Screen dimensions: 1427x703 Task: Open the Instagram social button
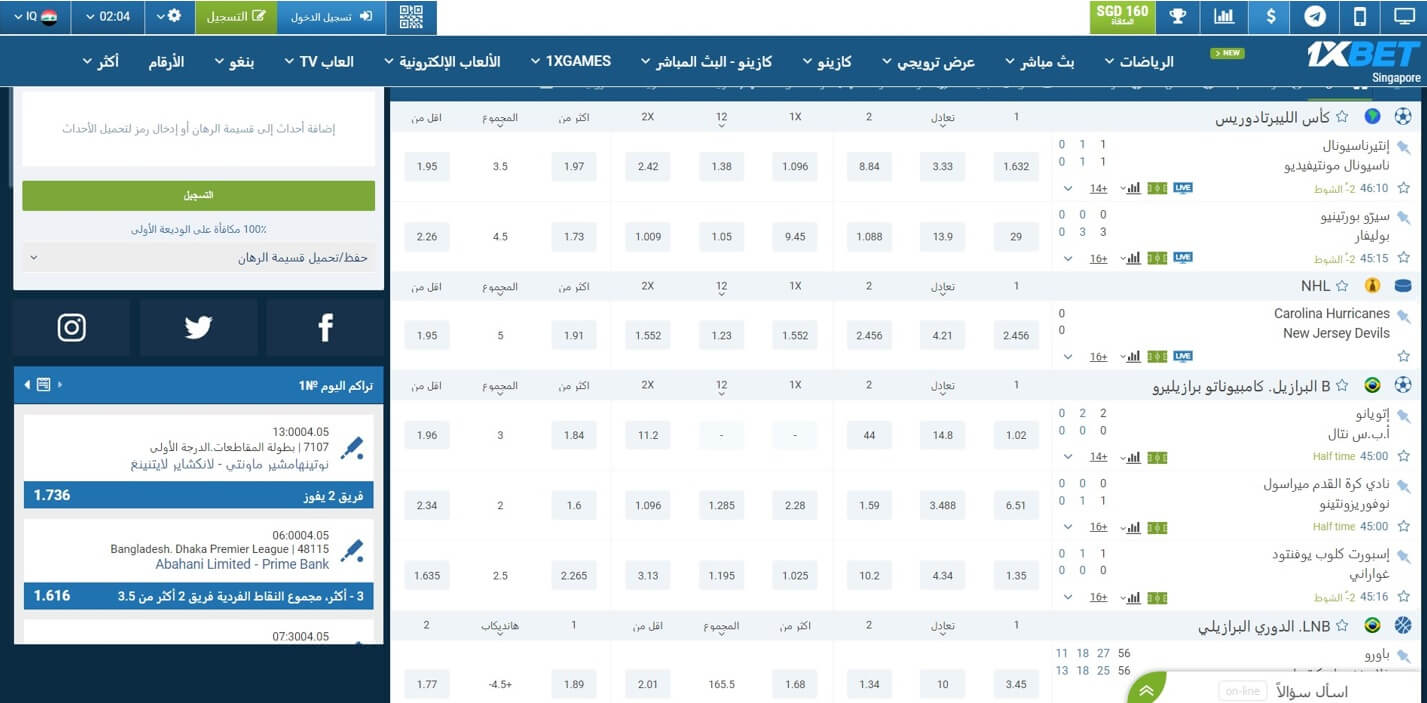pyautogui.click(x=72, y=328)
